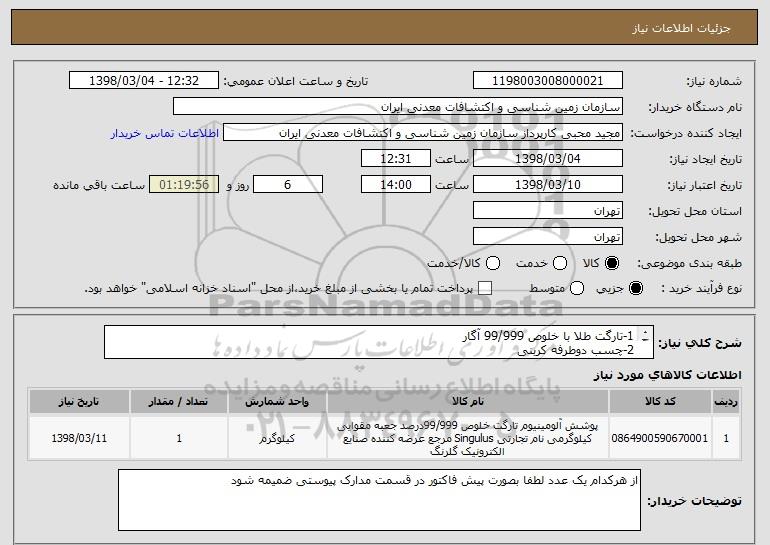Click the validity date field 1398/03/10
This screenshot has height=545, width=770.
[x=548, y=185]
